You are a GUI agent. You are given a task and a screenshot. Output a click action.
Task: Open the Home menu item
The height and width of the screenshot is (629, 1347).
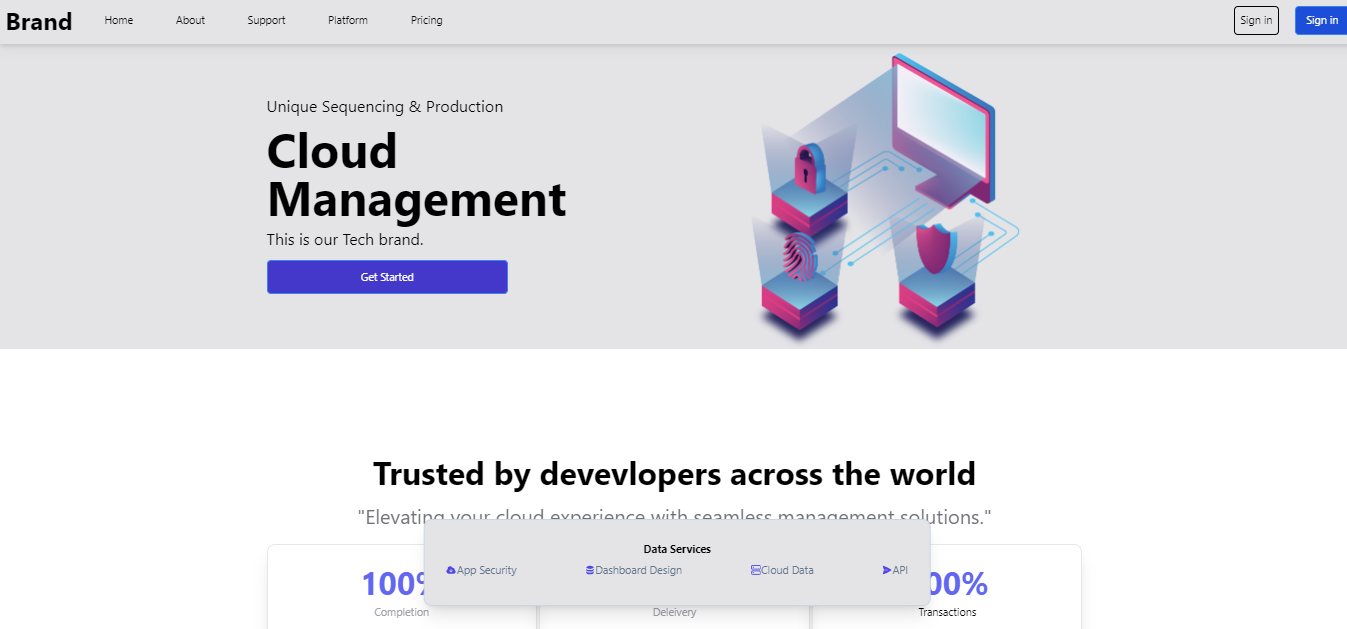pos(119,20)
